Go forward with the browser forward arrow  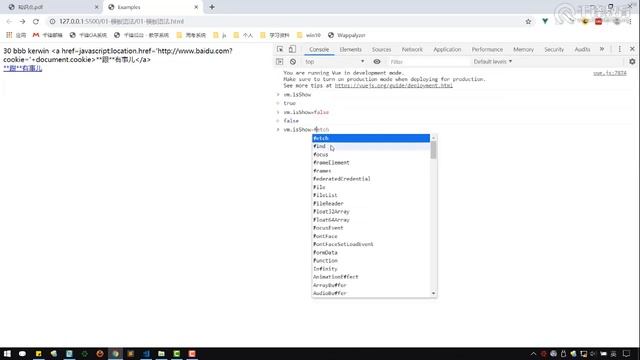[x=22, y=21]
